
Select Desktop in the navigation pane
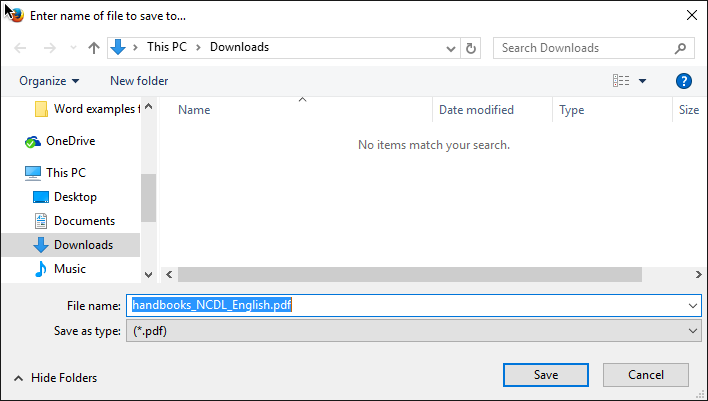click(x=74, y=197)
